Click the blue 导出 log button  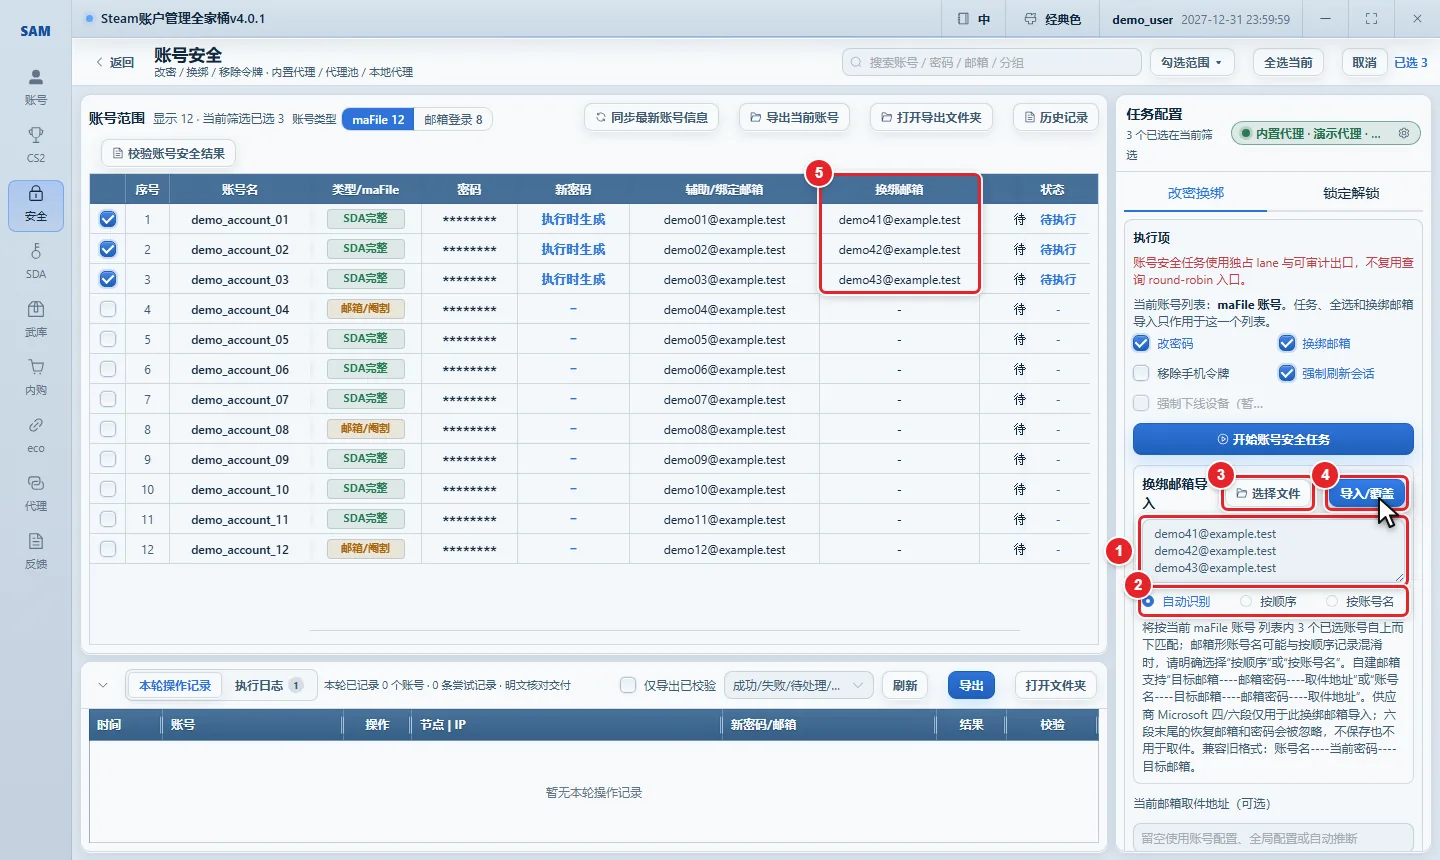(x=971, y=685)
